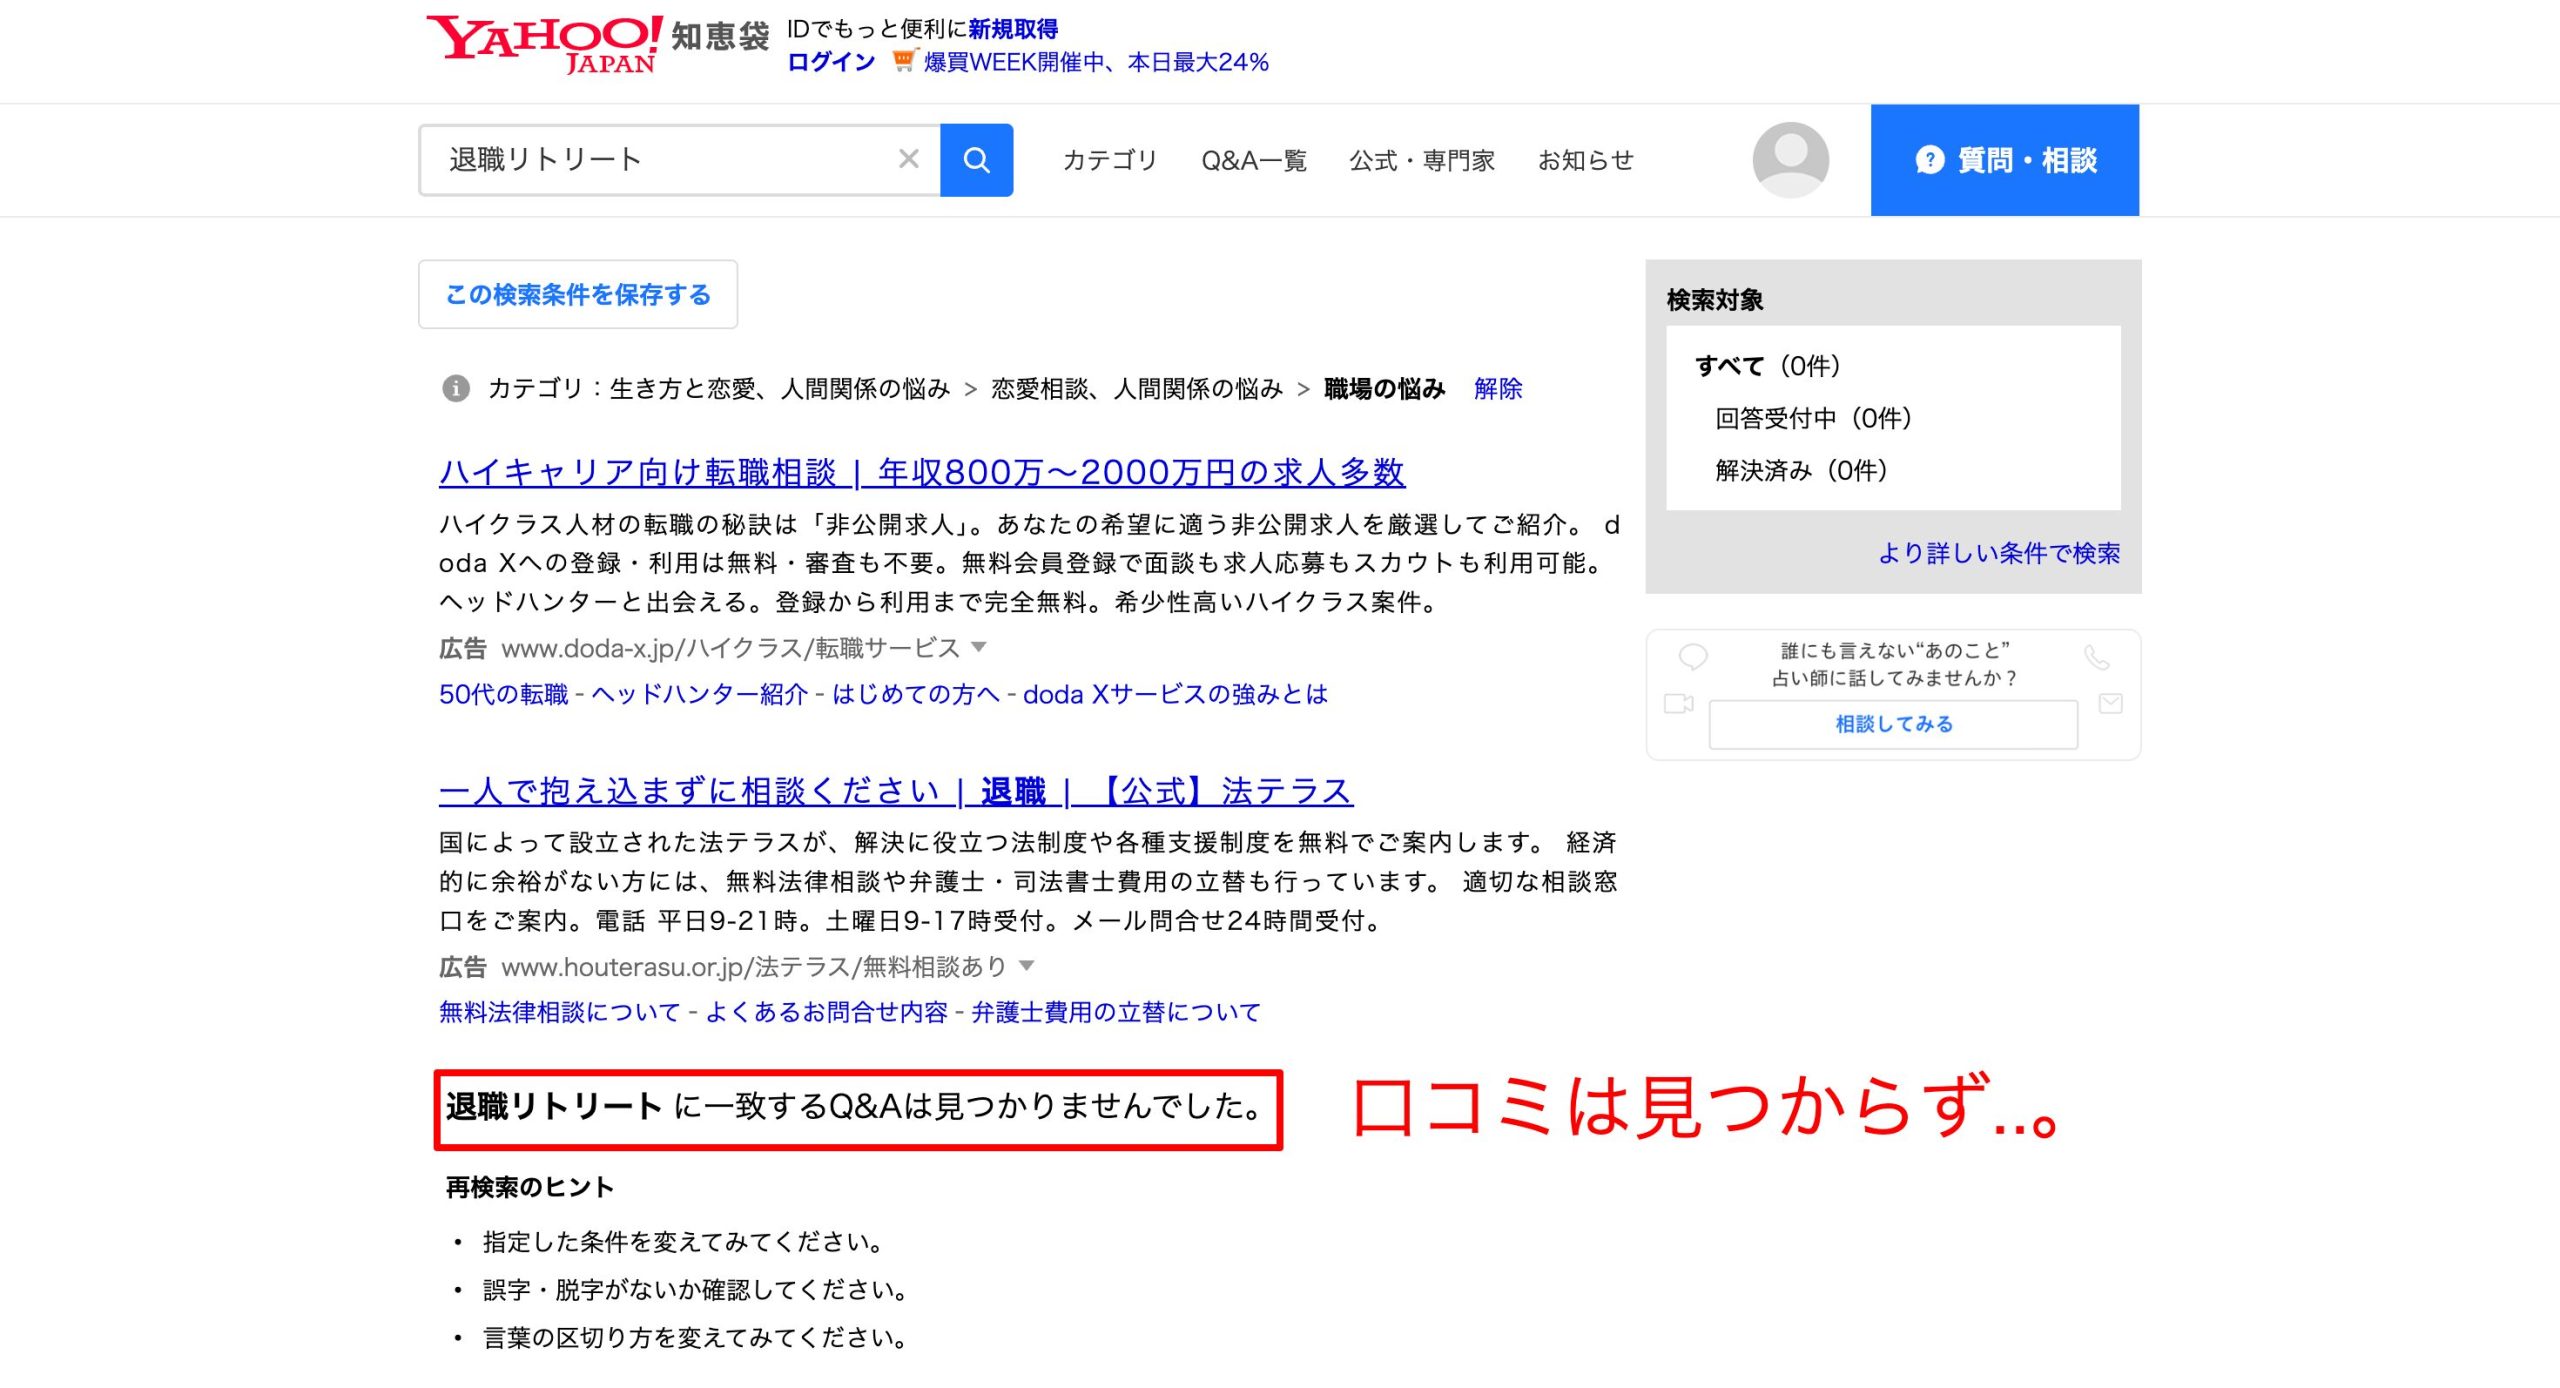The height and width of the screenshot is (1388, 2560).
Task: Click 生き方と恋愛、人間関係の悩み breadcrumb
Action: click(x=780, y=388)
